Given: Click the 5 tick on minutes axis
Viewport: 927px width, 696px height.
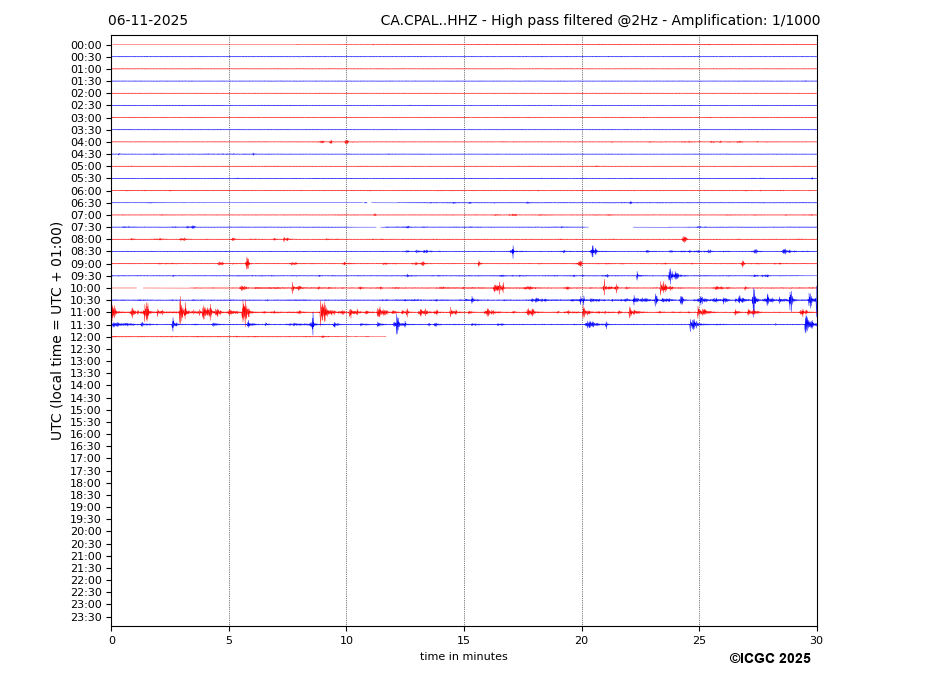Looking at the screenshot, I should (x=229, y=640).
